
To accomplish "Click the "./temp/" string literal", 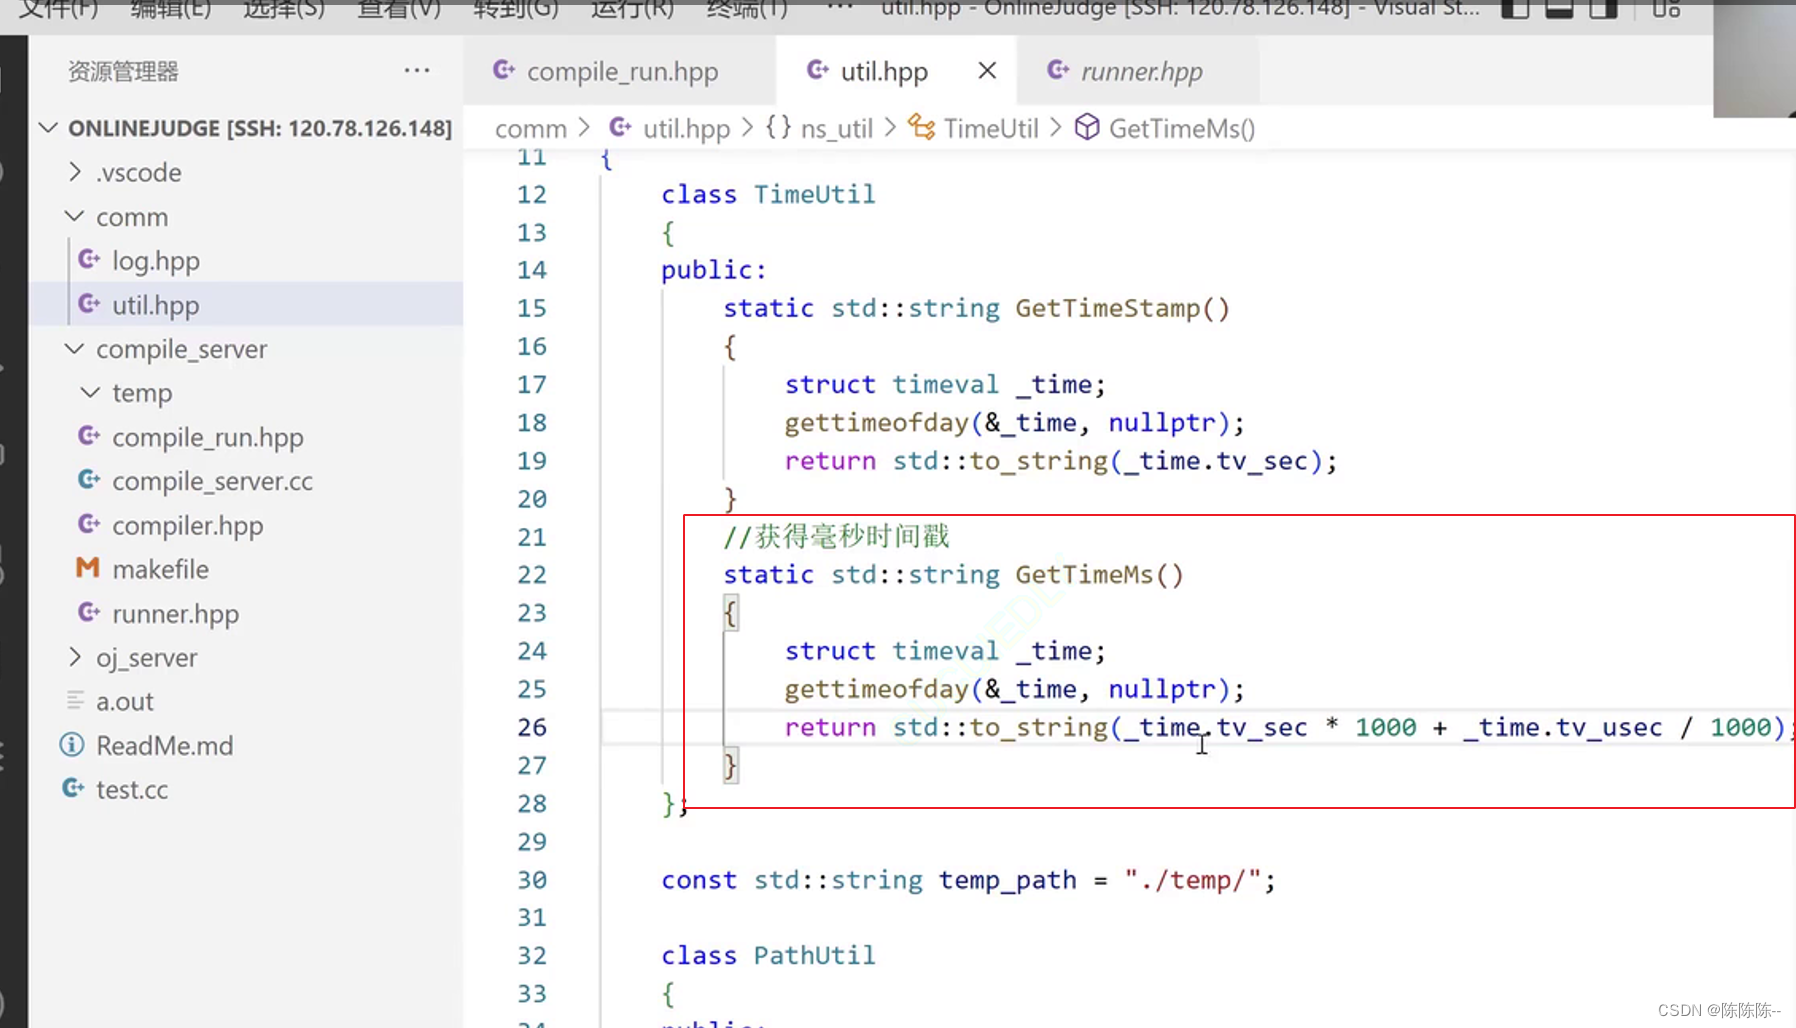I will click(1192, 880).
